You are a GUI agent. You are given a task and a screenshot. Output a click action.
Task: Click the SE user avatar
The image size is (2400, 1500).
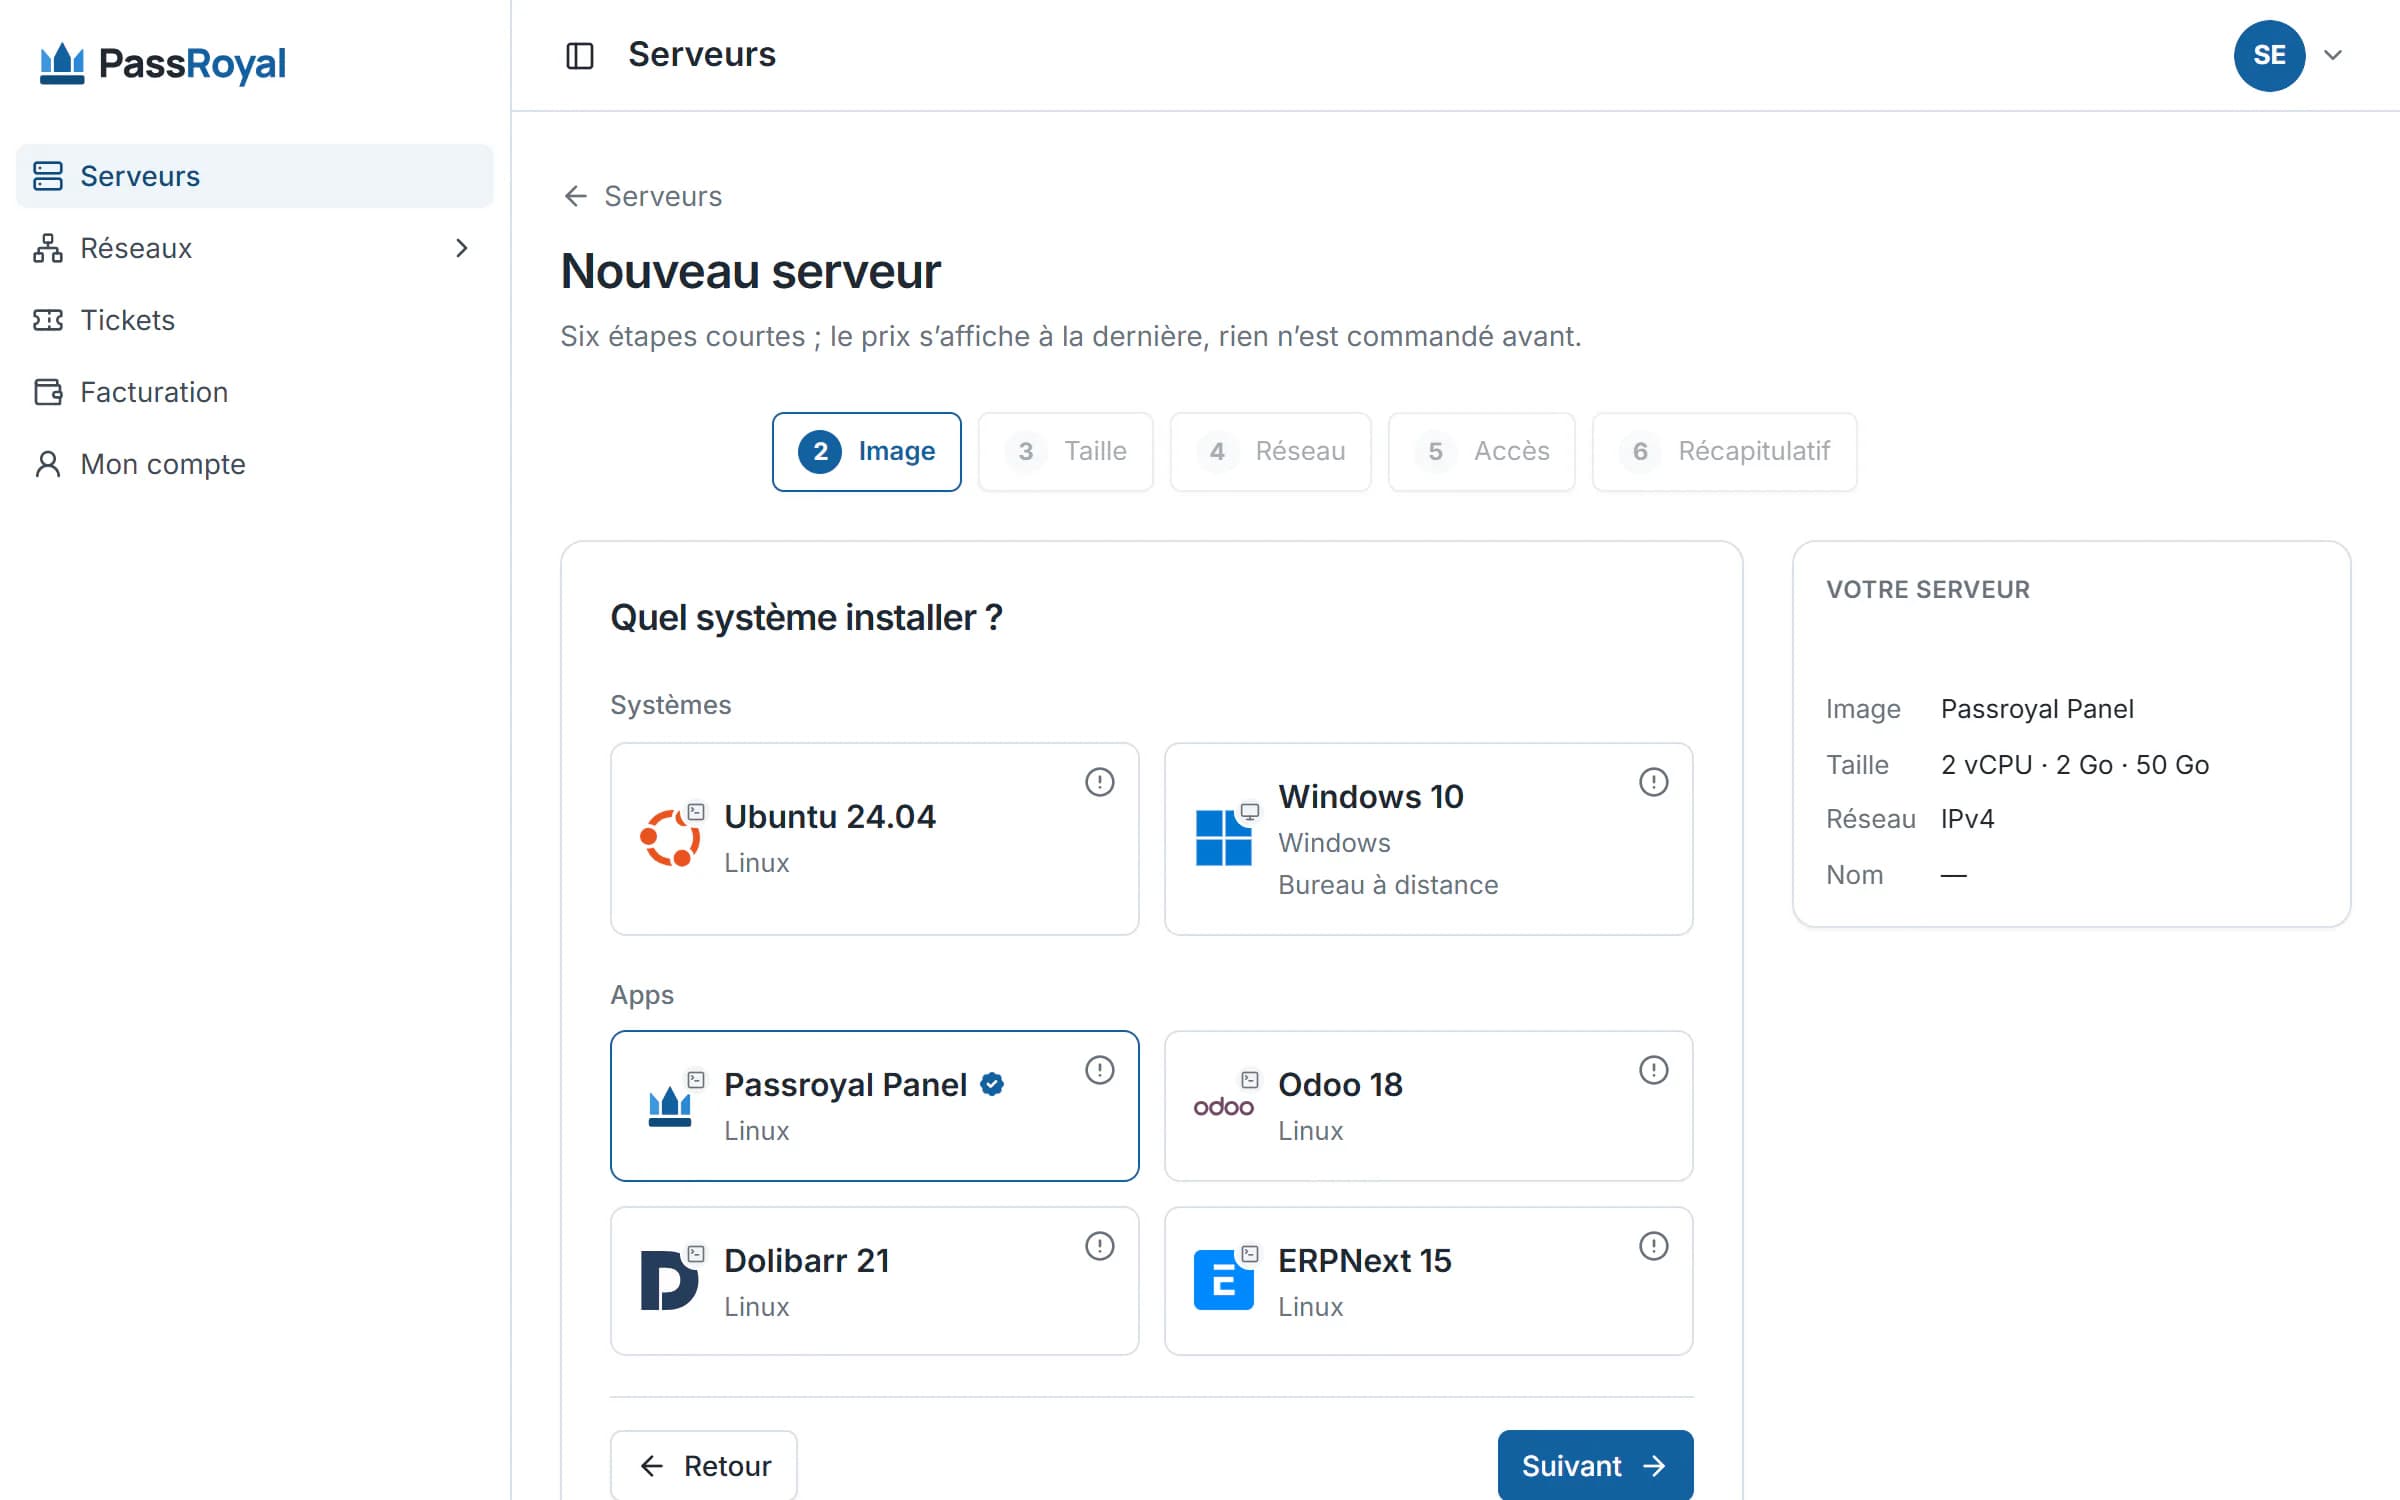point(2269,55)
